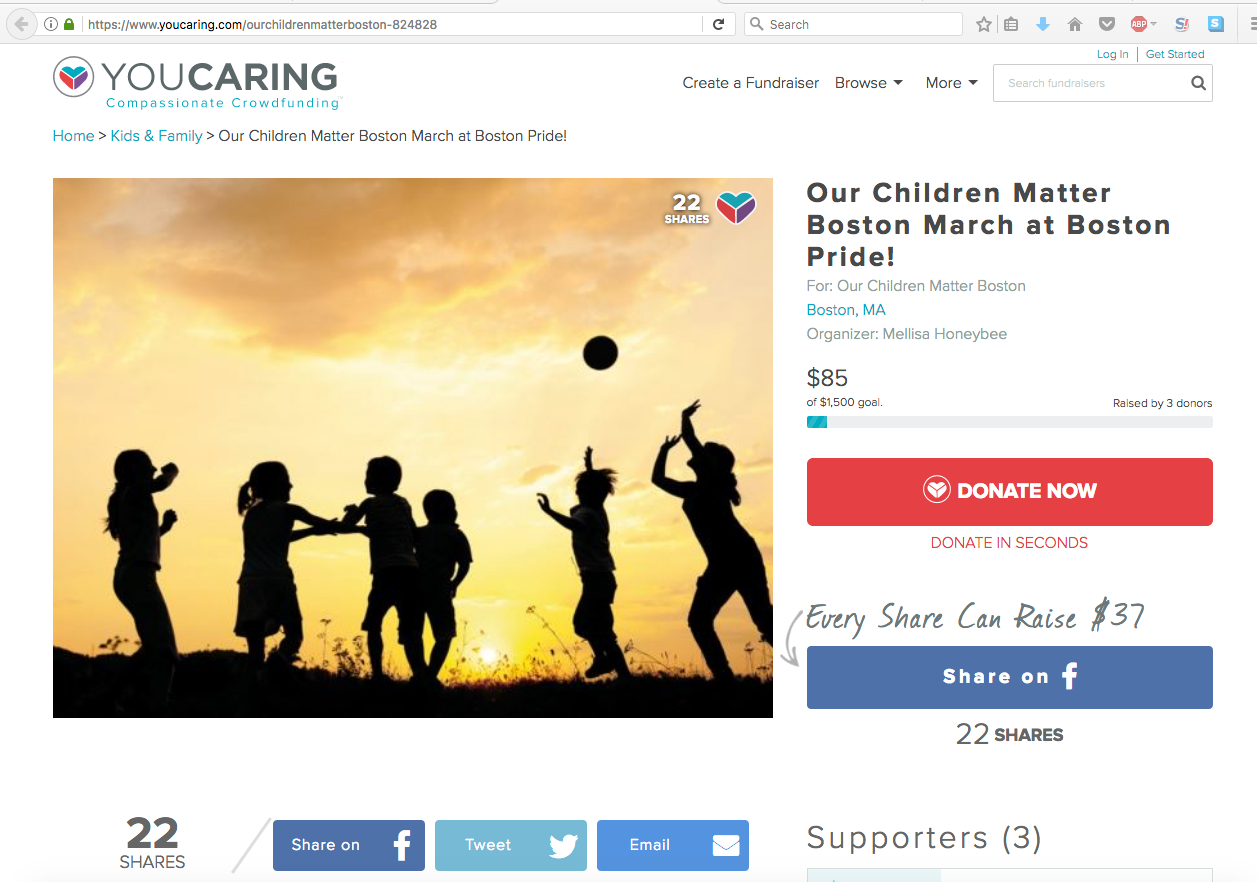Go to browser home via house icon
Screen dimensions: 1257x882
[1075, 24]
